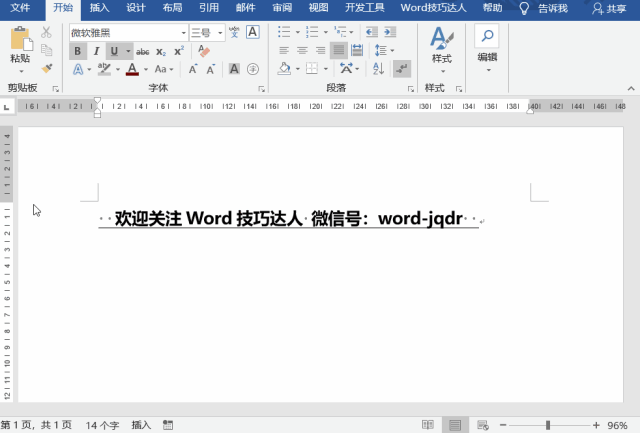
Task: Click the borders icon
Action: coord(312,69)
